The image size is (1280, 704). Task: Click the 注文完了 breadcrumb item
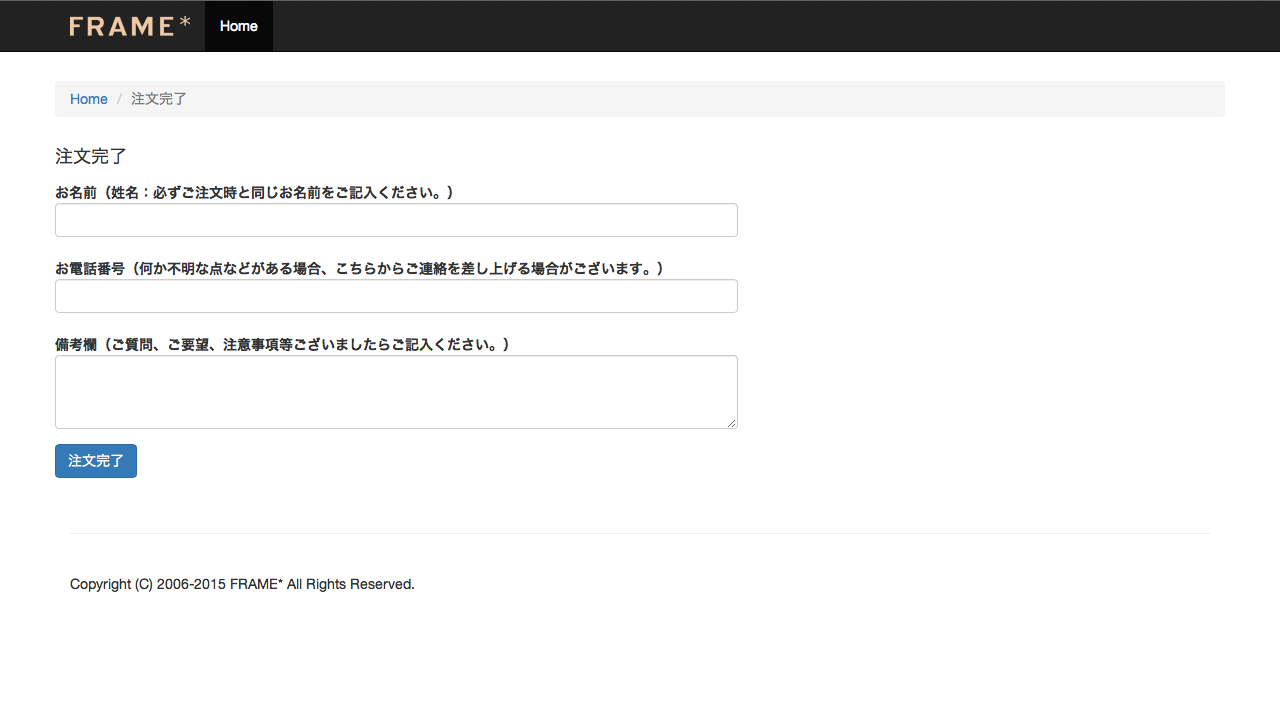[159, 99]
